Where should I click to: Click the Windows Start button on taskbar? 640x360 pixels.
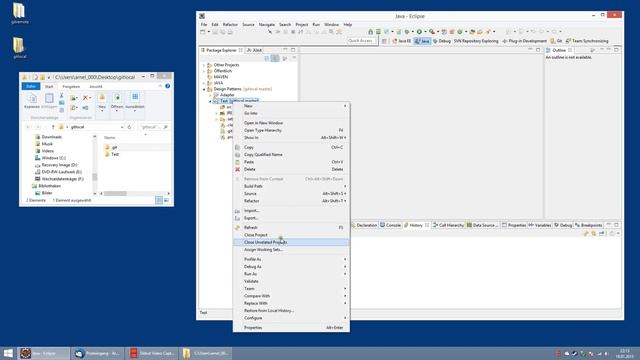coord(8,353)
